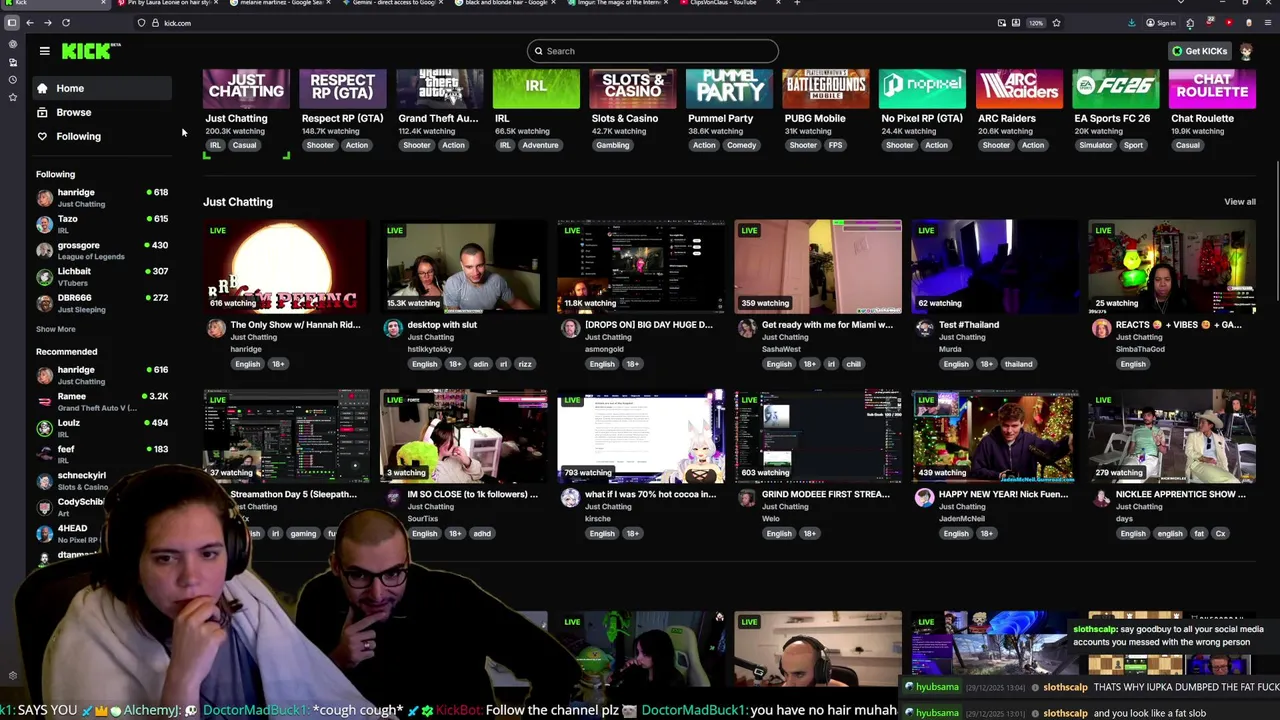1280x720 pixels.
Task: Open the hamburger sidebar menu
Action: coord(44,51)
